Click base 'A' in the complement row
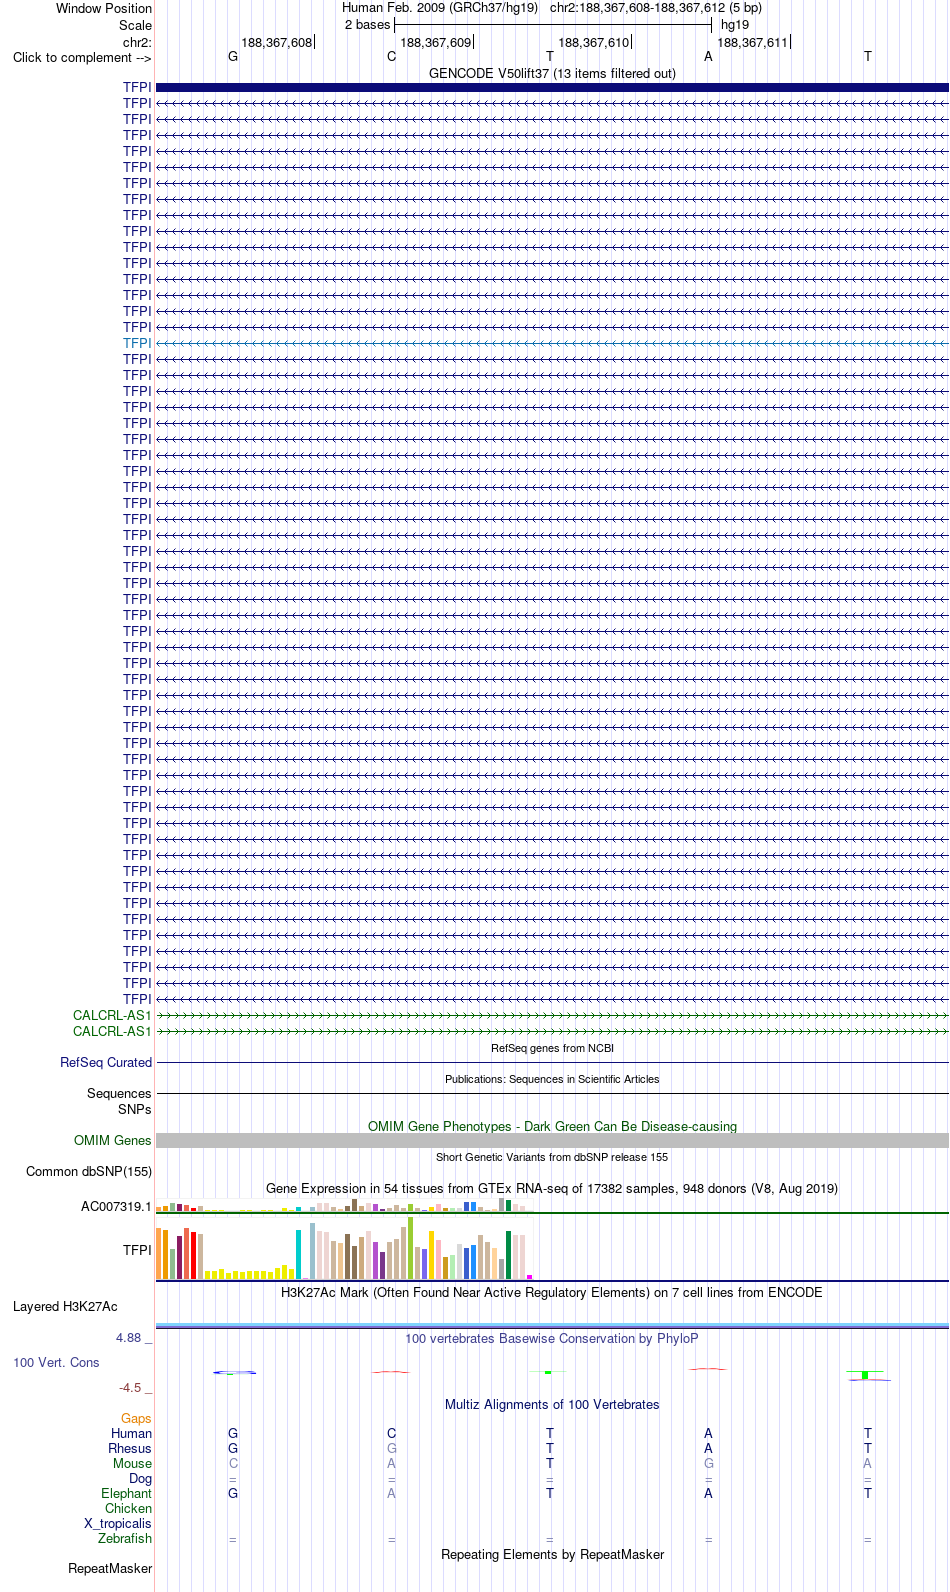 pyautogui.click(x=708, y=56)
